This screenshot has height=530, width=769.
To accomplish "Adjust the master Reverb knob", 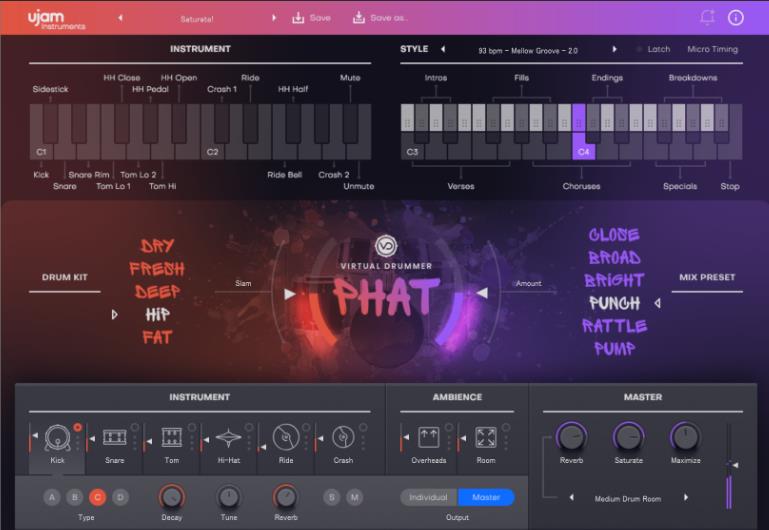I will point(571,436).
